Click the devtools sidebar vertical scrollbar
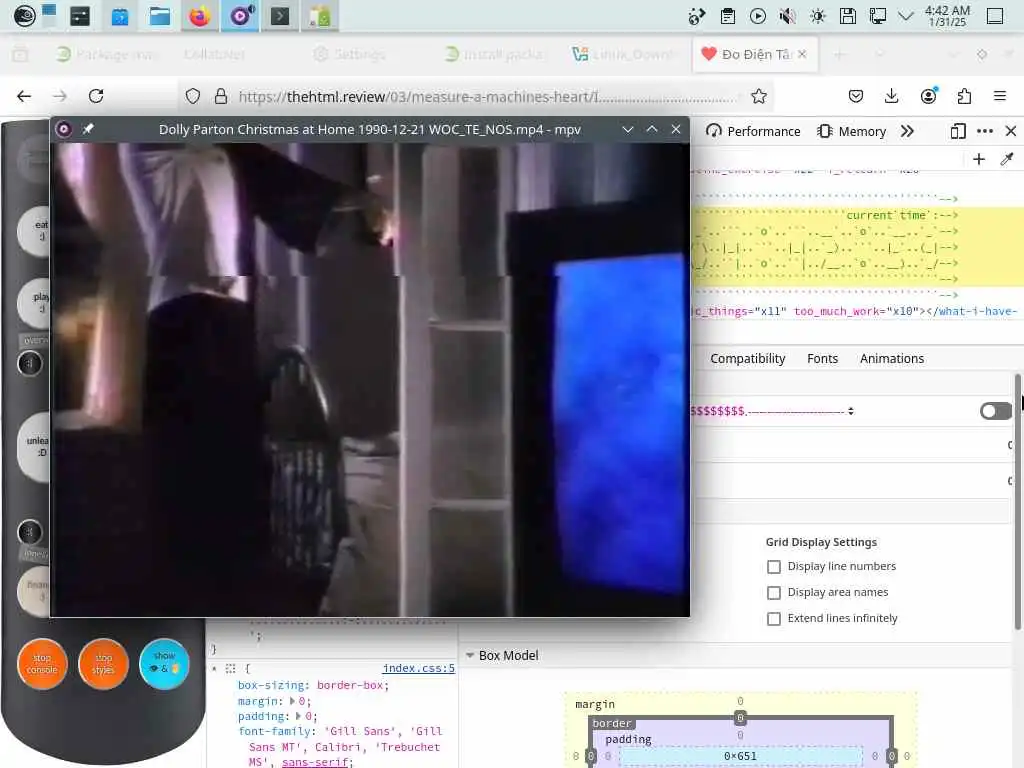 point(1017,502)
